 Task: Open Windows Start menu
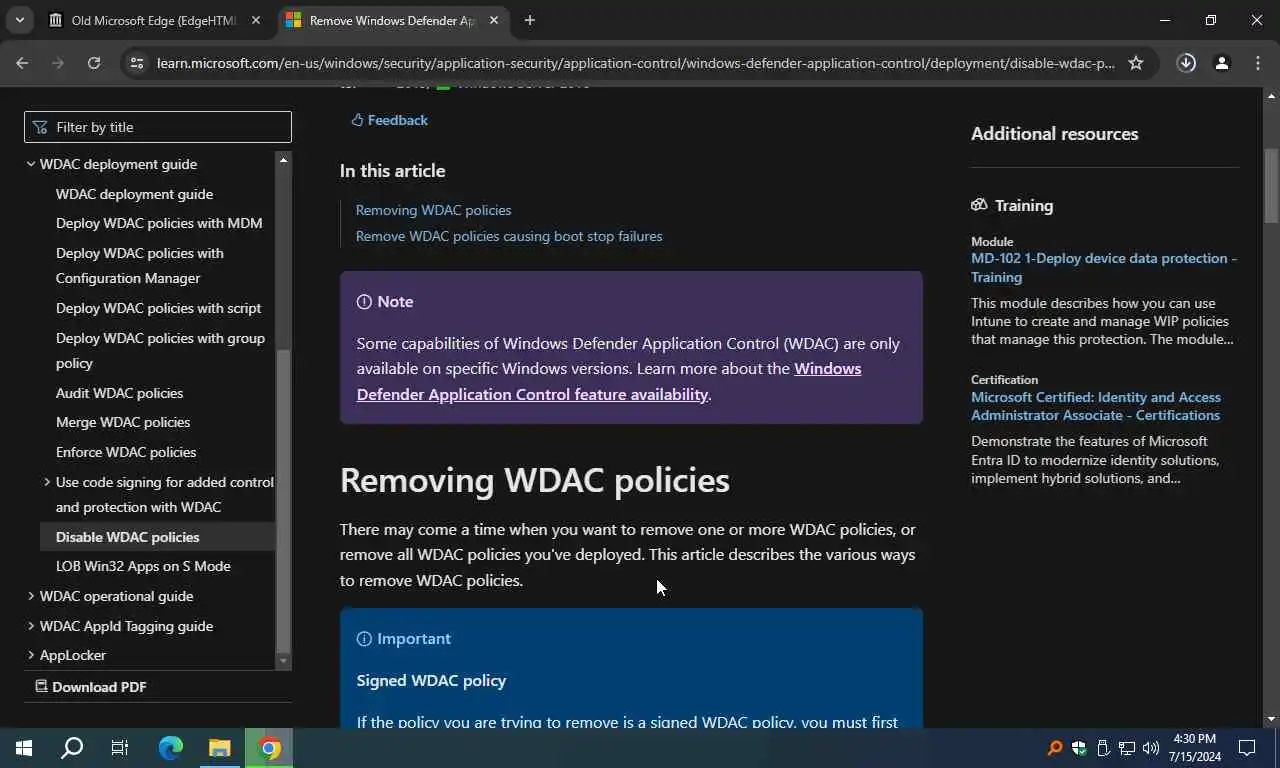tap(24, 748)
